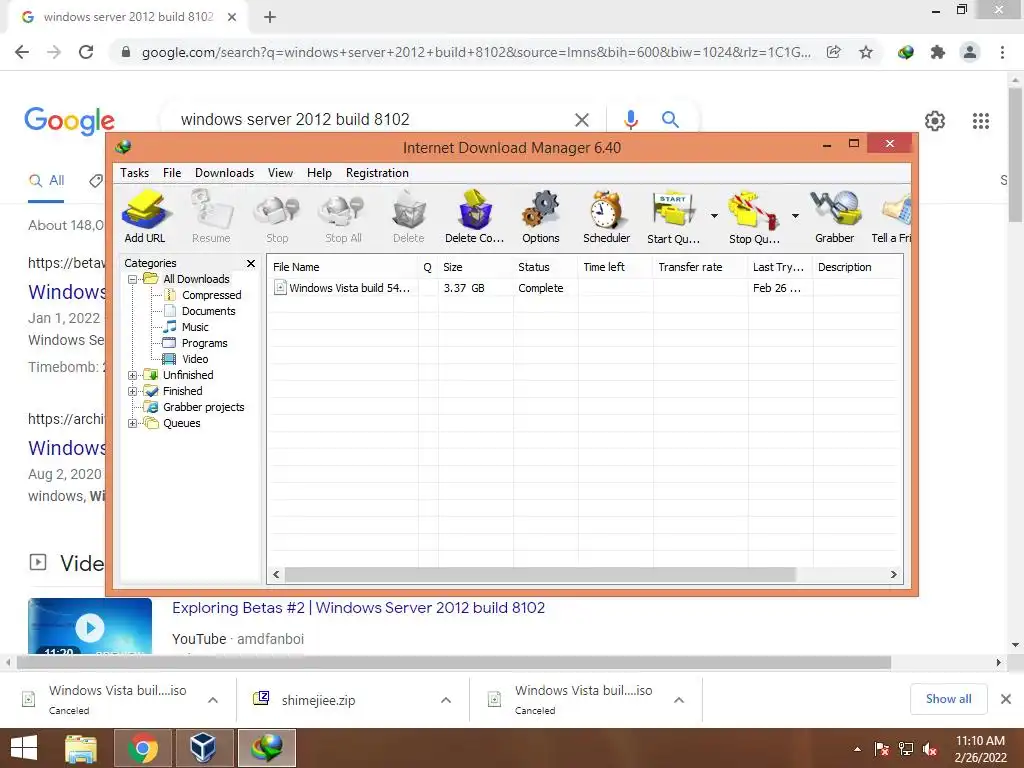Click the IDM extension icon in Chrome

click(906, 52)
